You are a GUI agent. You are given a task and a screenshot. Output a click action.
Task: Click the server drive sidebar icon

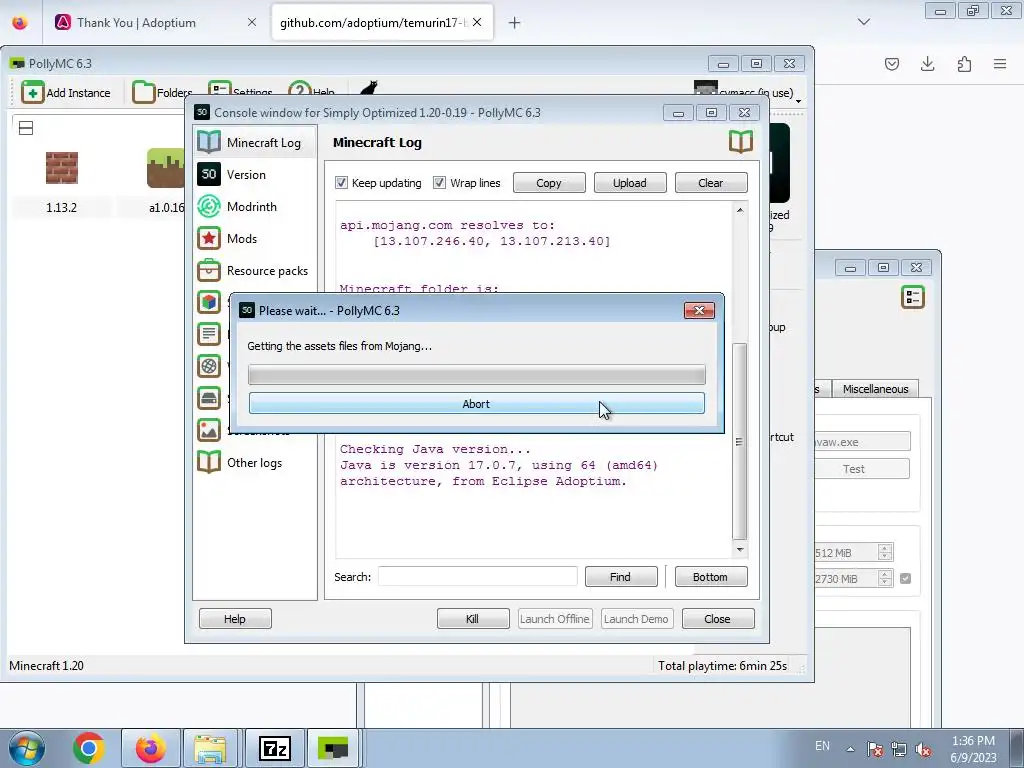(209, 398)
